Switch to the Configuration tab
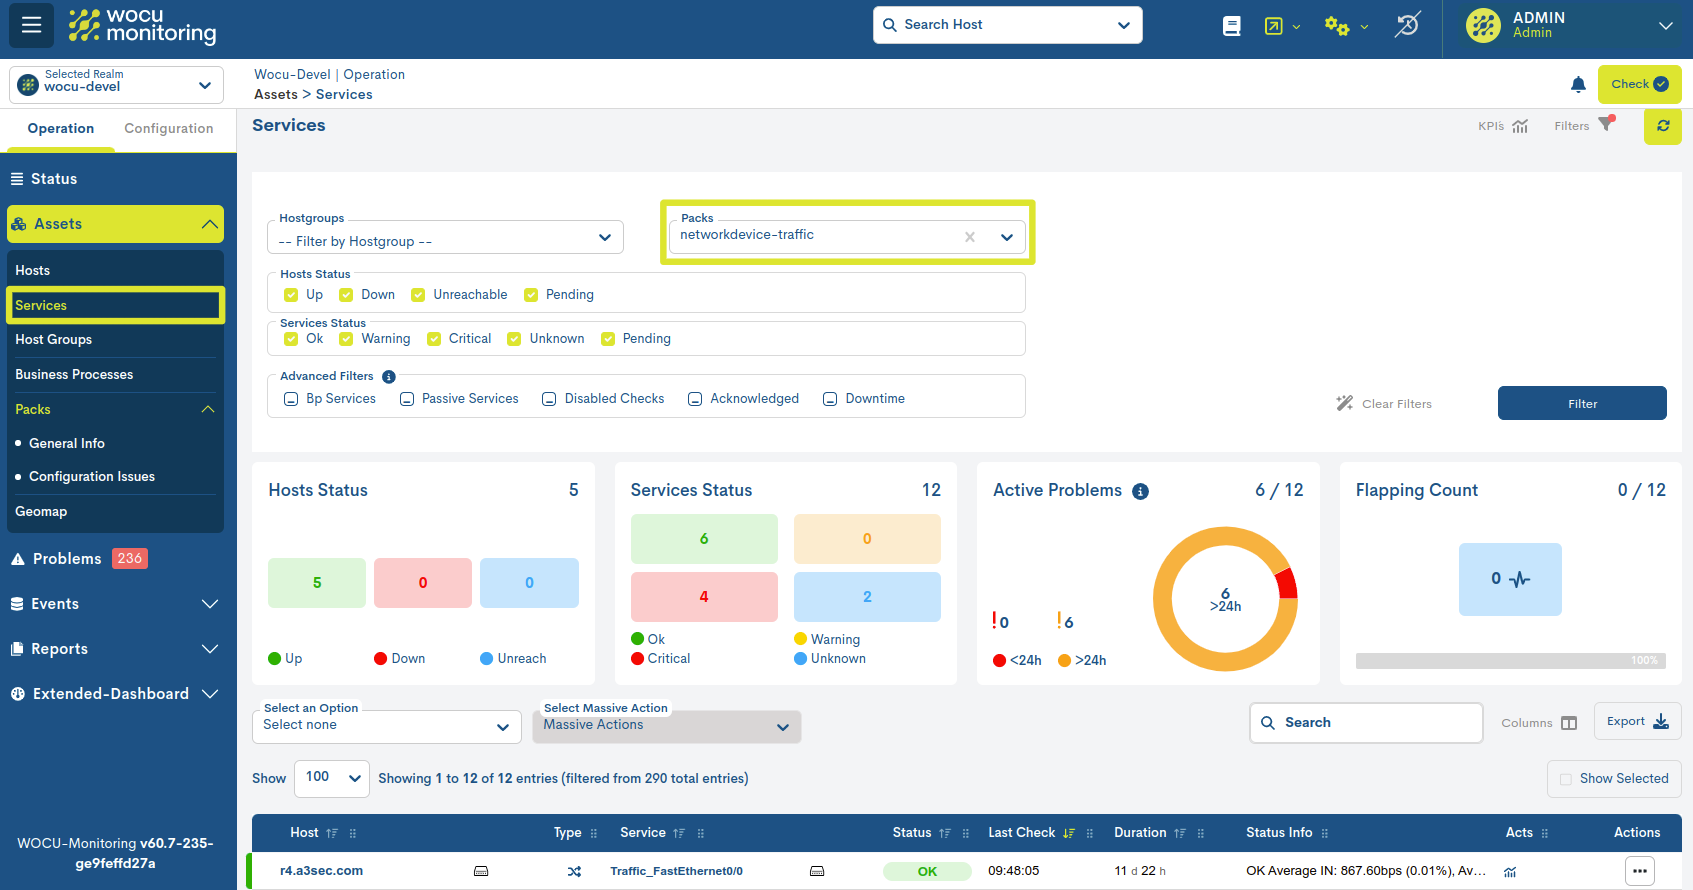1693x890 pixels. pyautogui.click(x=168, y=129)
